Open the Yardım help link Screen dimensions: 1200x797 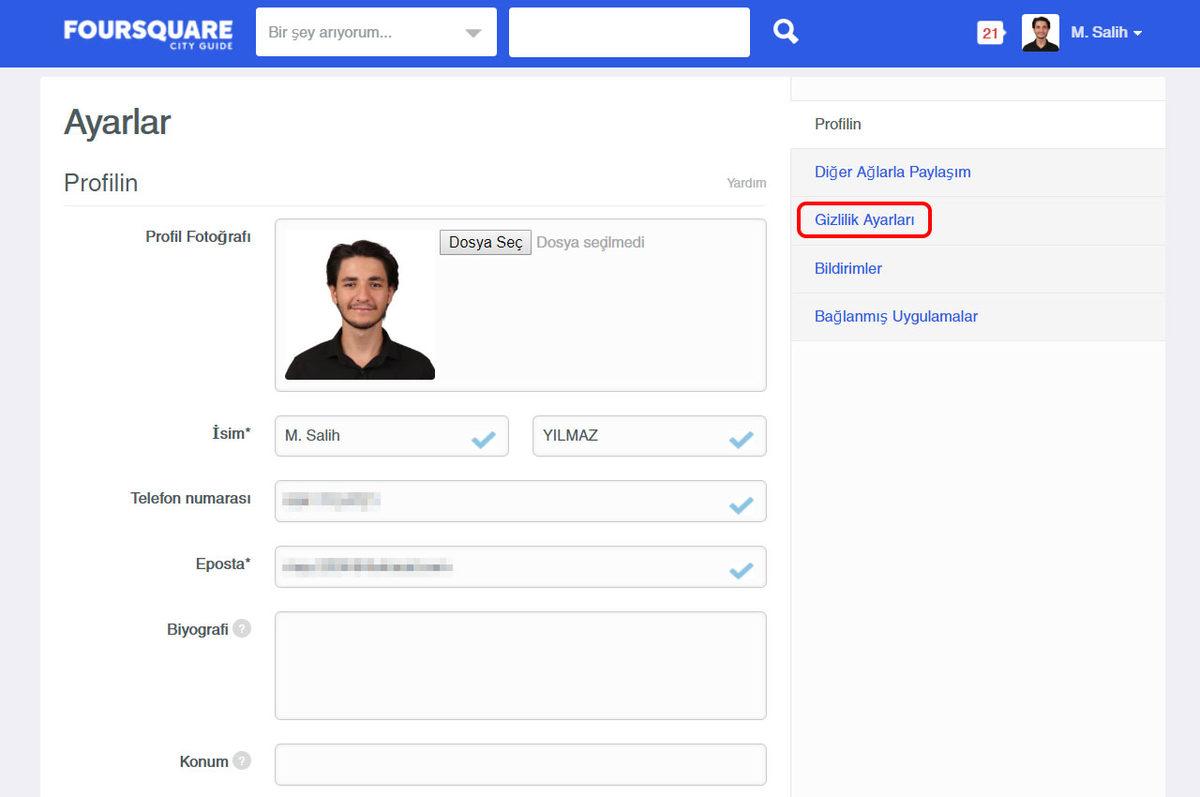(746, 183)
